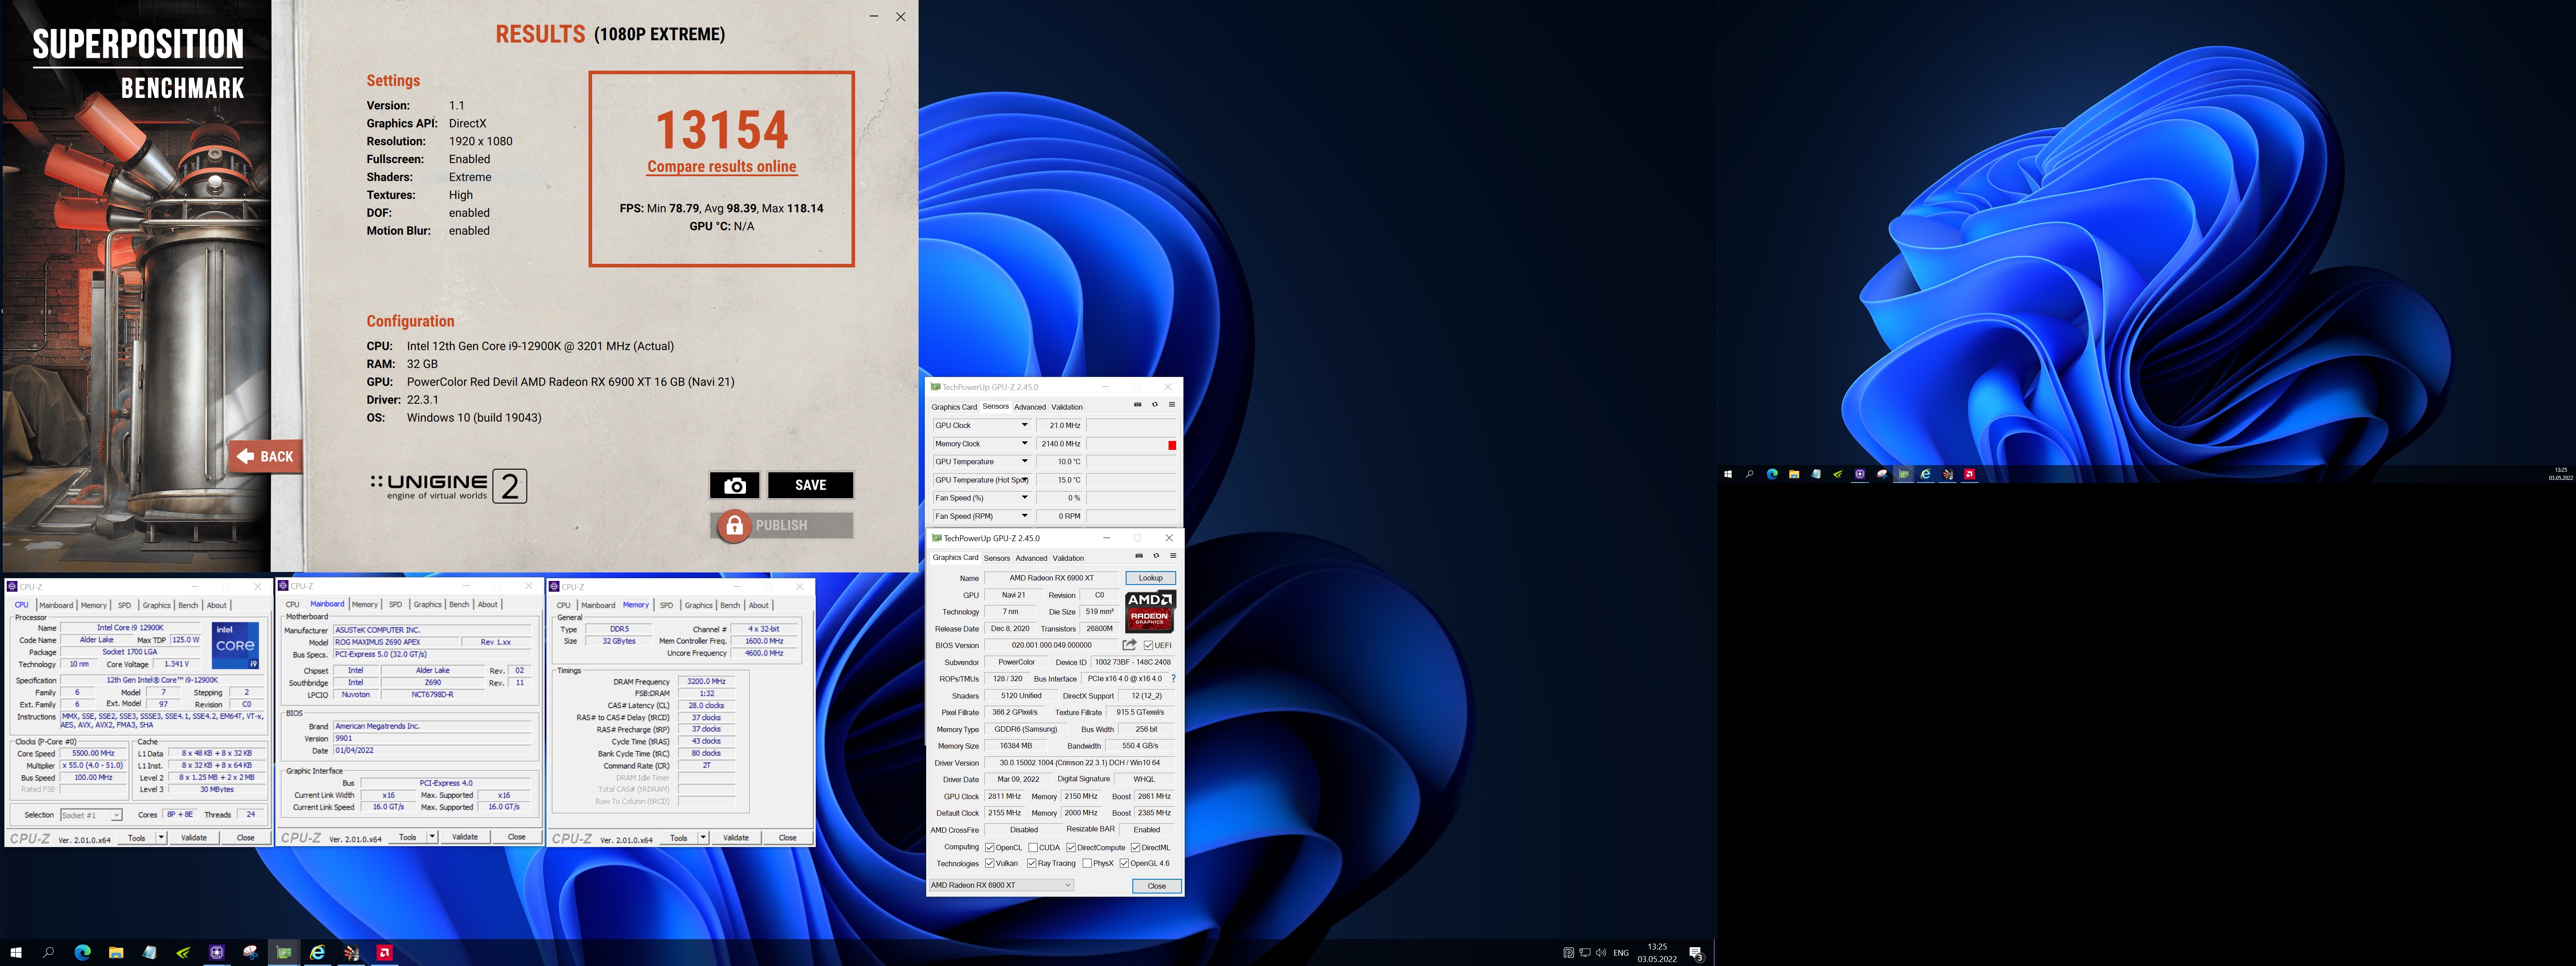Image resolution: width=2576 pixels, height=966 pixels.
Task: Switch to Validation tab in GPU-Z Sensors window
Action: tap(1067, 407)
